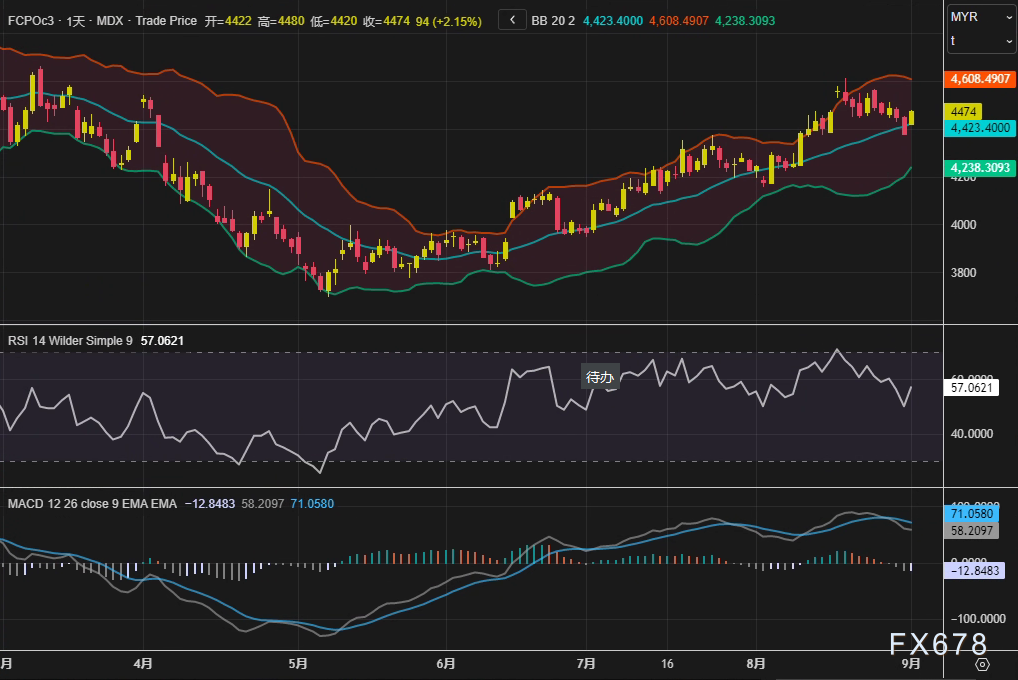Click the blue 71.0580 MACD axis tag

coord(969,513)
